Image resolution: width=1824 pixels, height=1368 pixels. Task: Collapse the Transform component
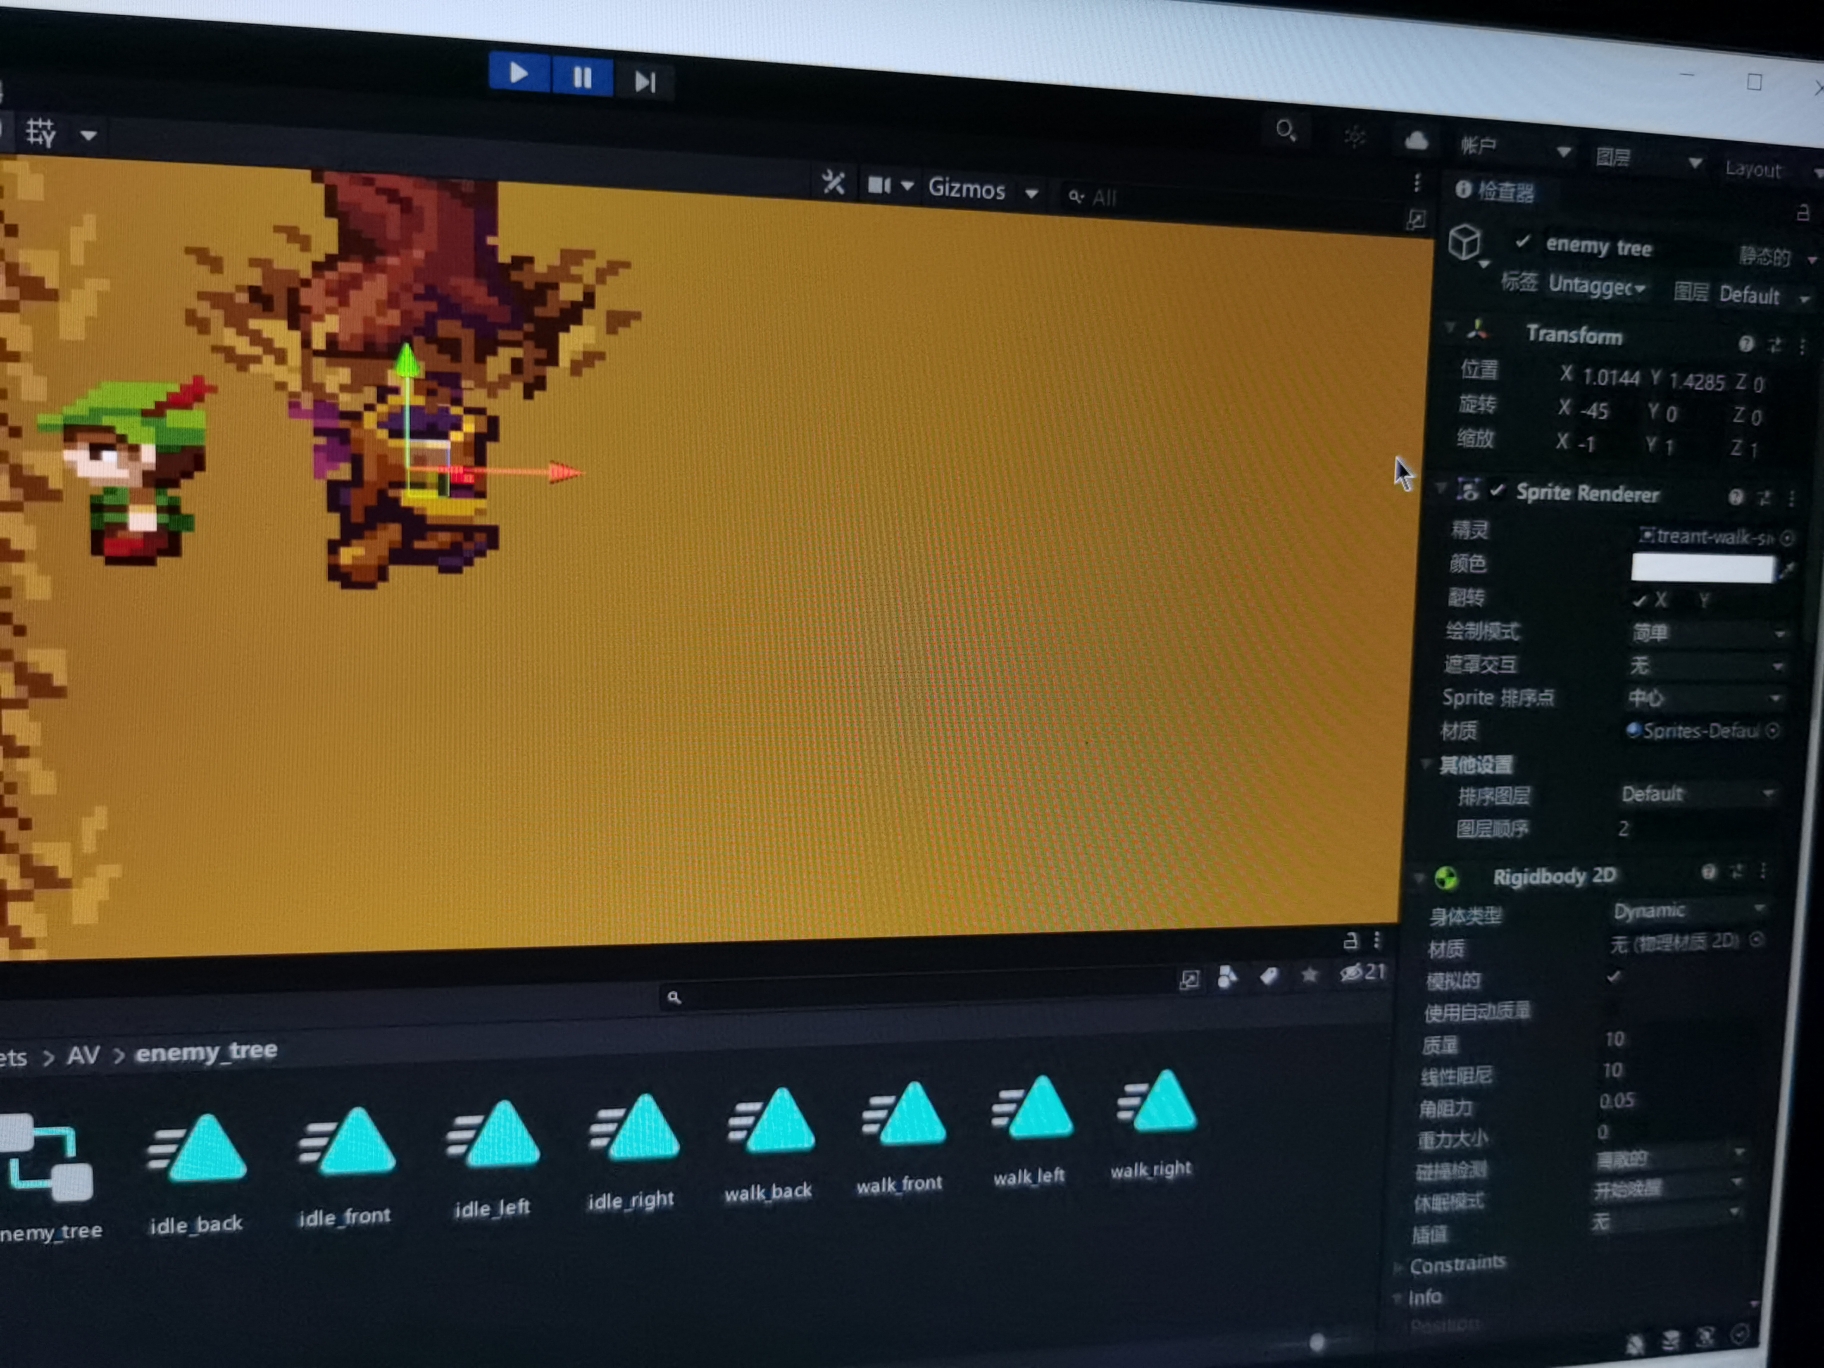[x=1449, y=328]
